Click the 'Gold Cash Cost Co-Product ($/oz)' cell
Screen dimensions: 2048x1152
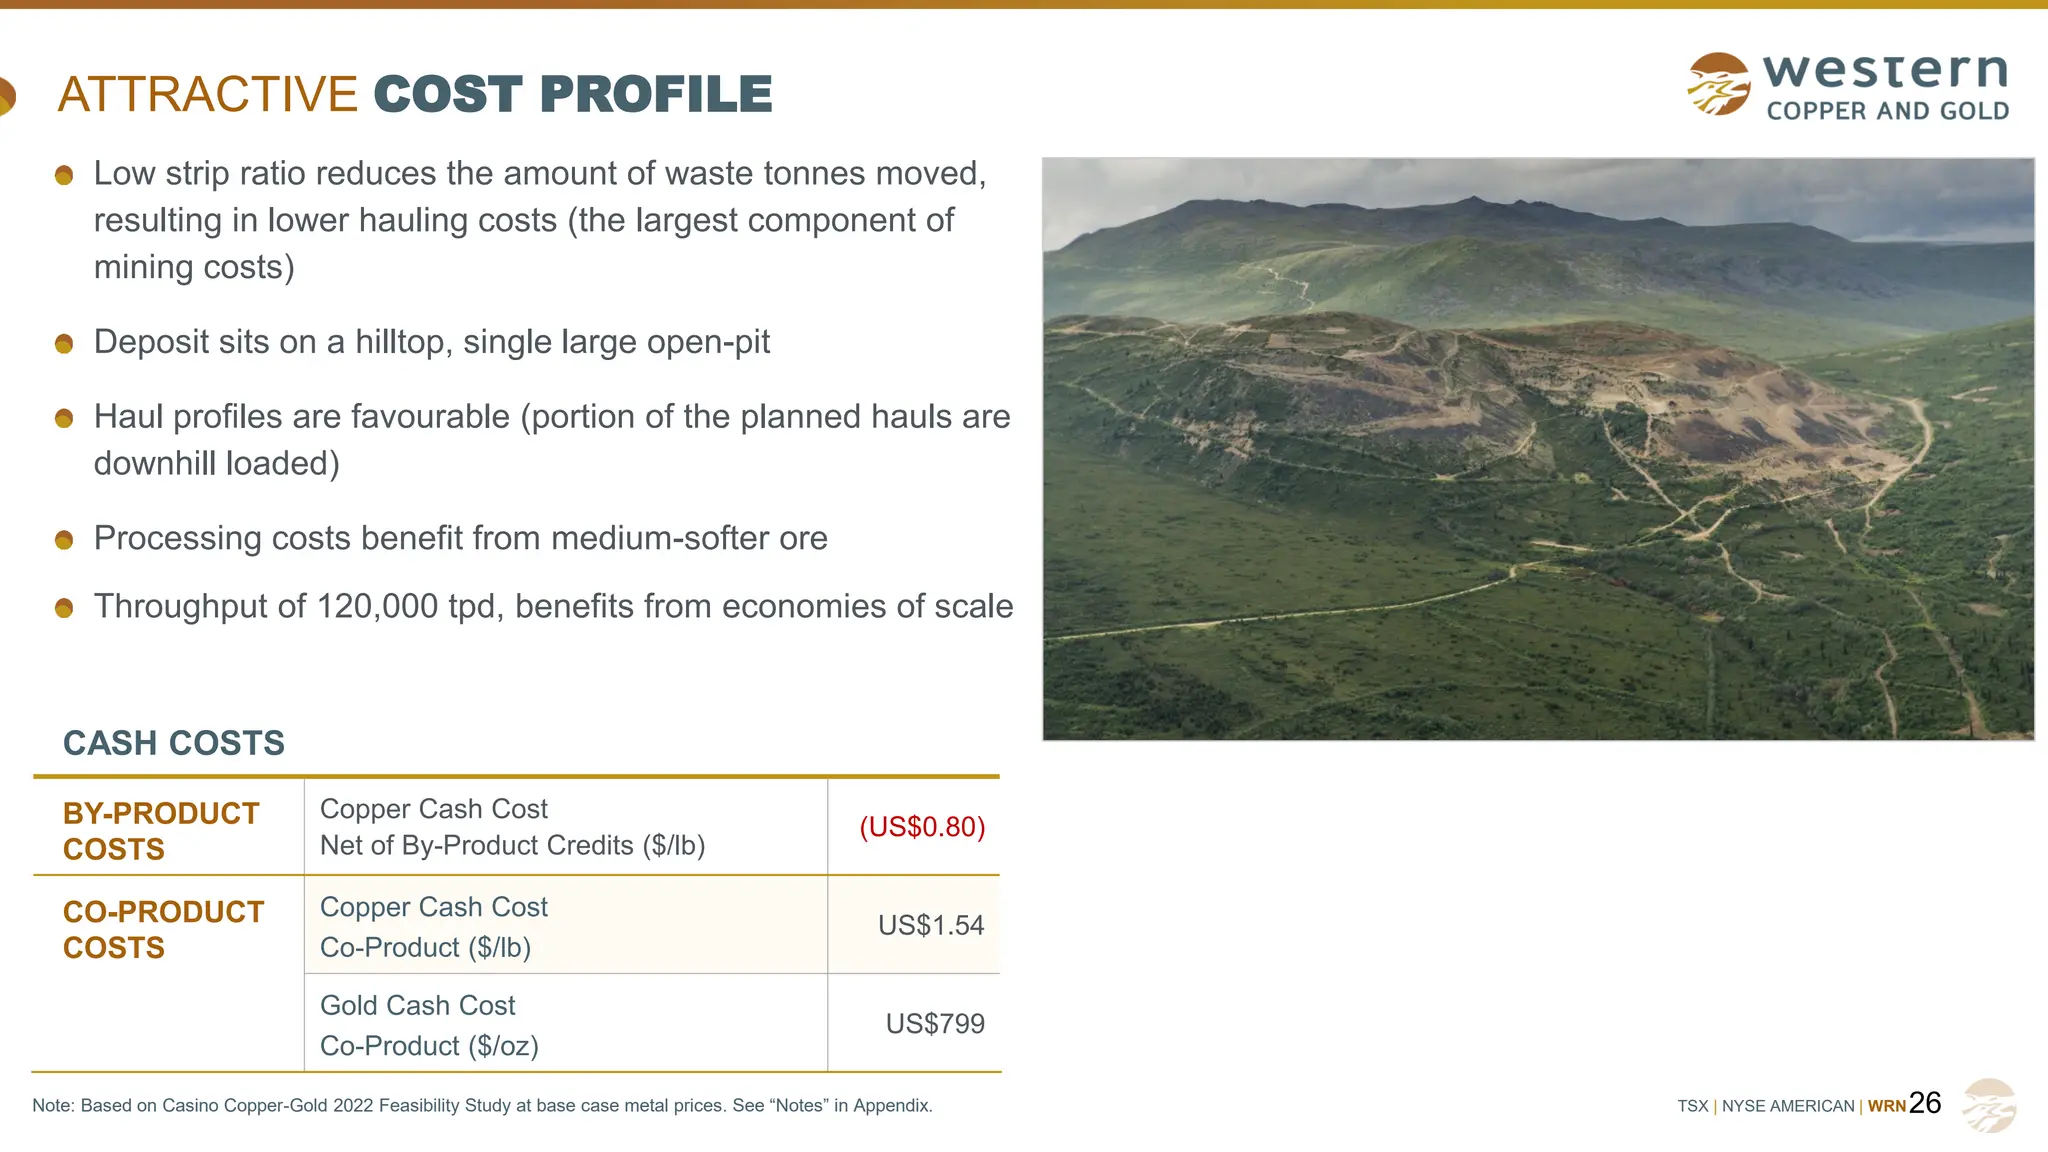[x=430, y=1025]
